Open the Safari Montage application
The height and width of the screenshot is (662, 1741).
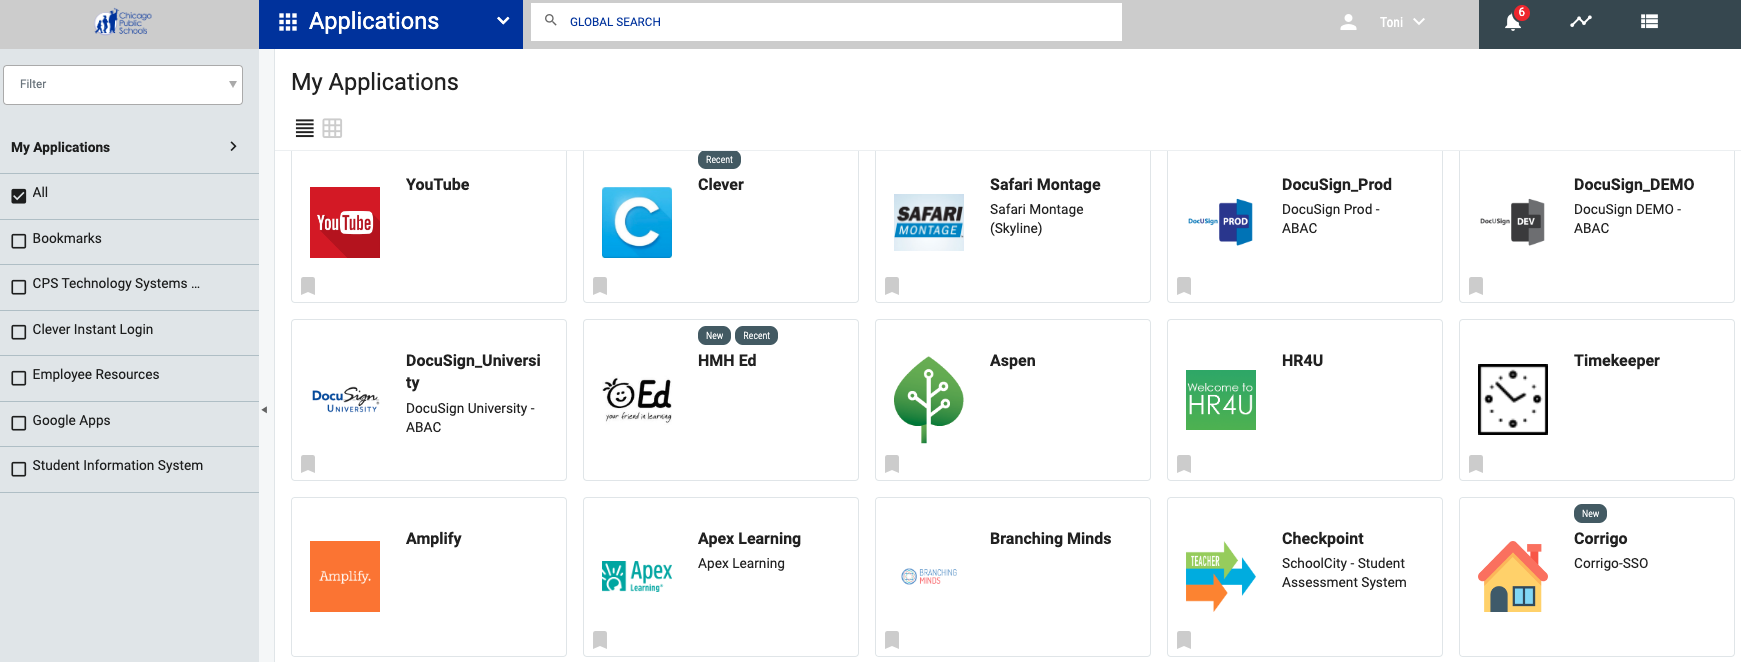[x=1044, y=185]
